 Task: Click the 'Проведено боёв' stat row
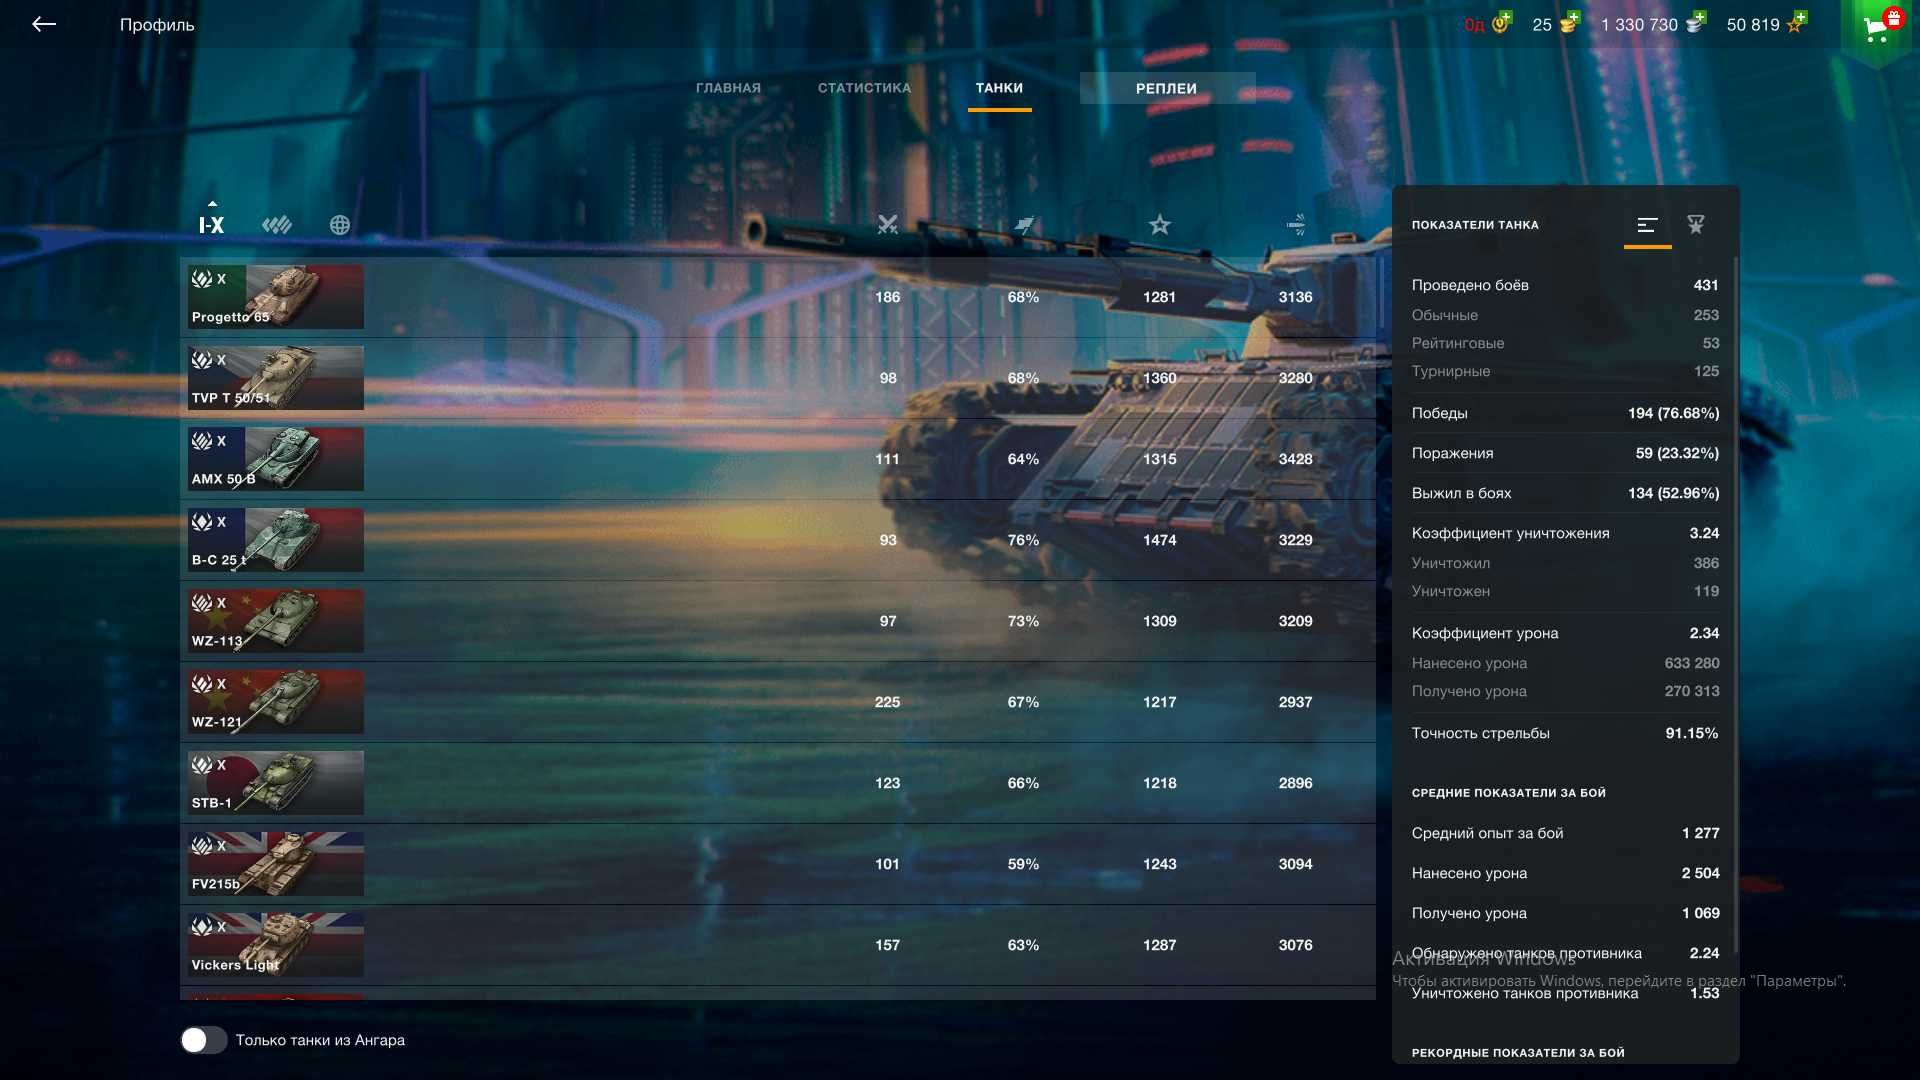[1565, 285]
